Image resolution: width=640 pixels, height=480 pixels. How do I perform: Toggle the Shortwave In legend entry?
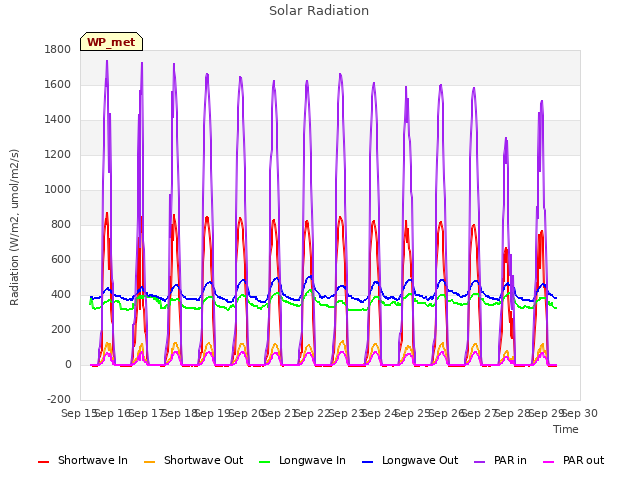click(x=83, y=460)
